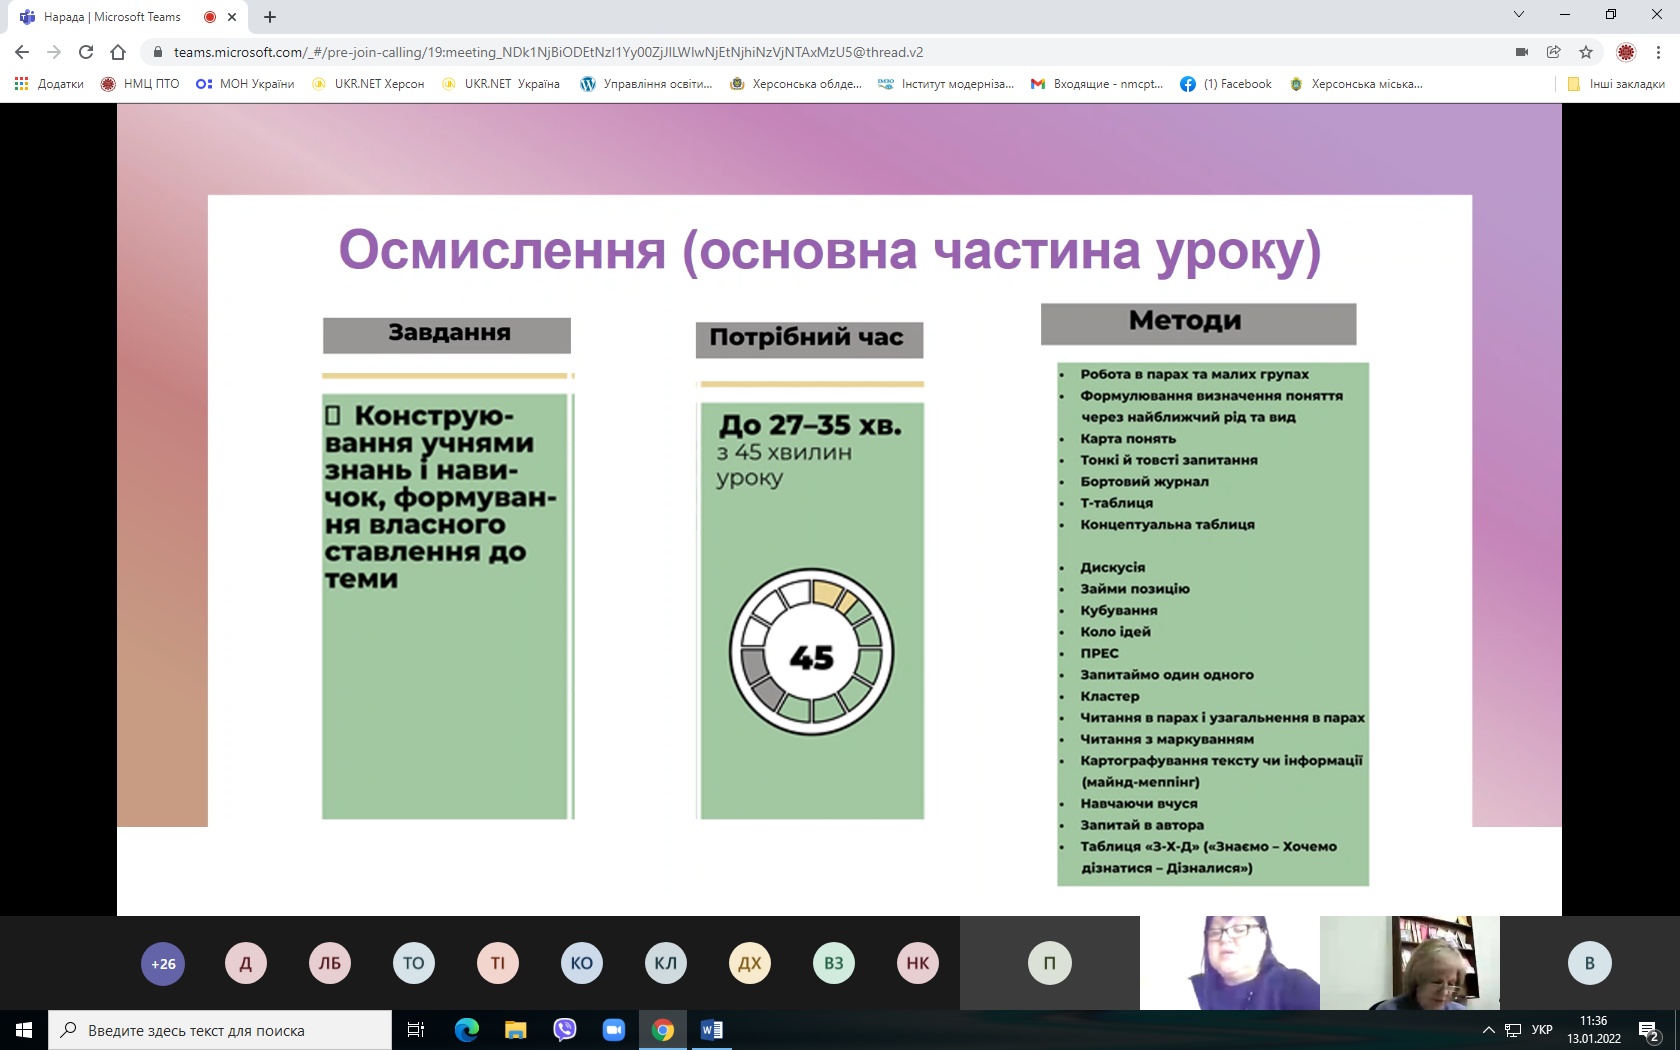Open Microsoft Word from the taskbar
The image size is (1680, 1050).
coord(711,1029)
